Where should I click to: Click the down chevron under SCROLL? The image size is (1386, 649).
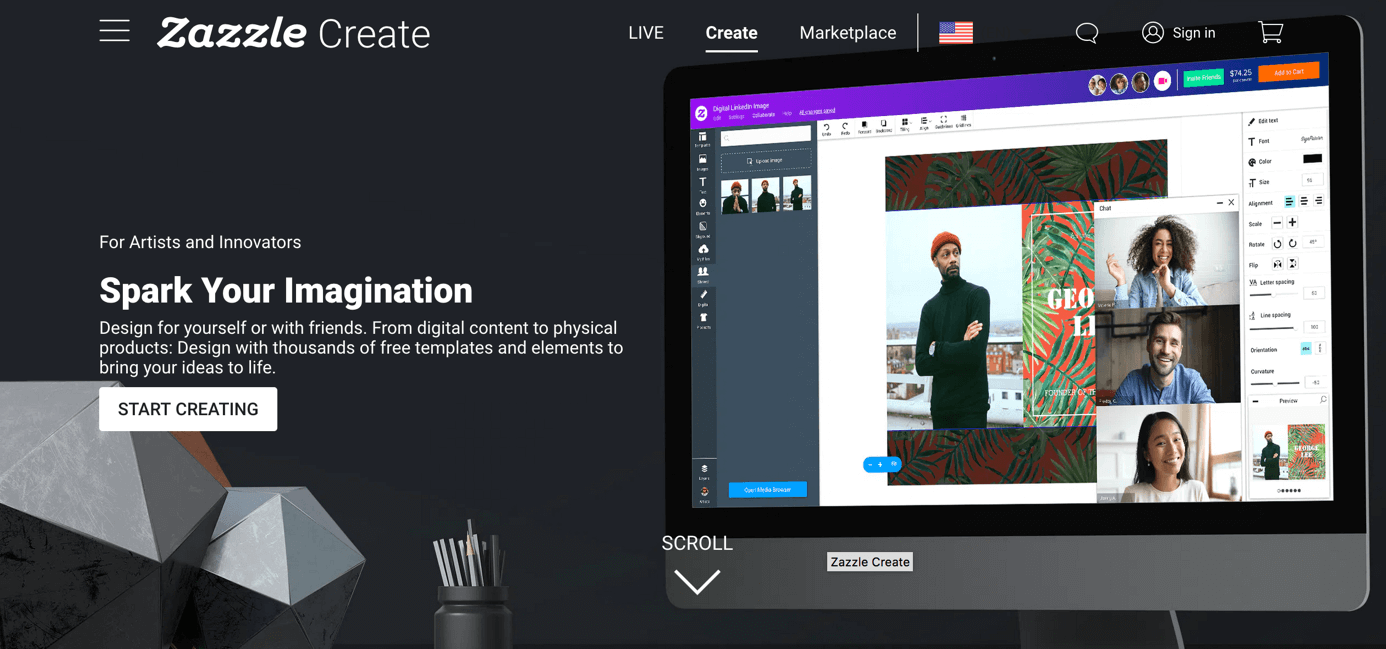point(697,581)
